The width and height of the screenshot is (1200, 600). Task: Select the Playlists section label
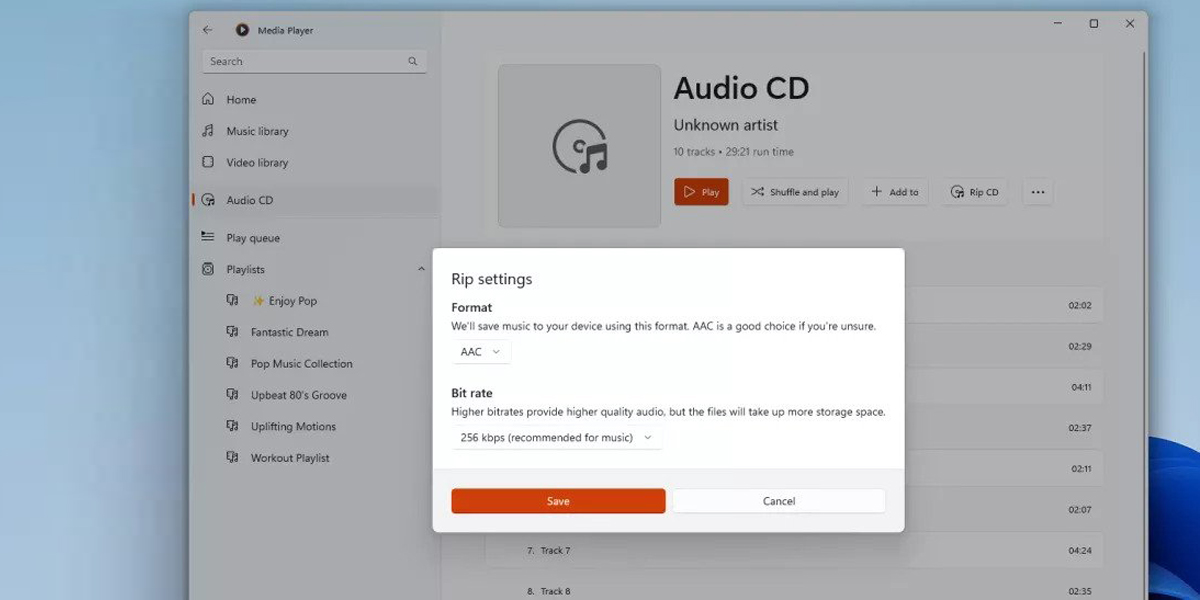tap(245, 269)
